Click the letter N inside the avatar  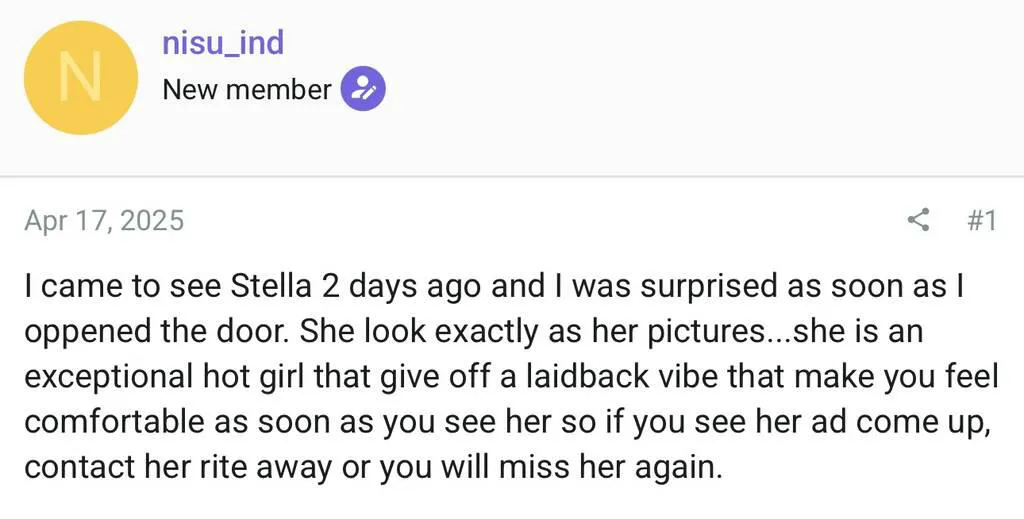pos(80,78)
